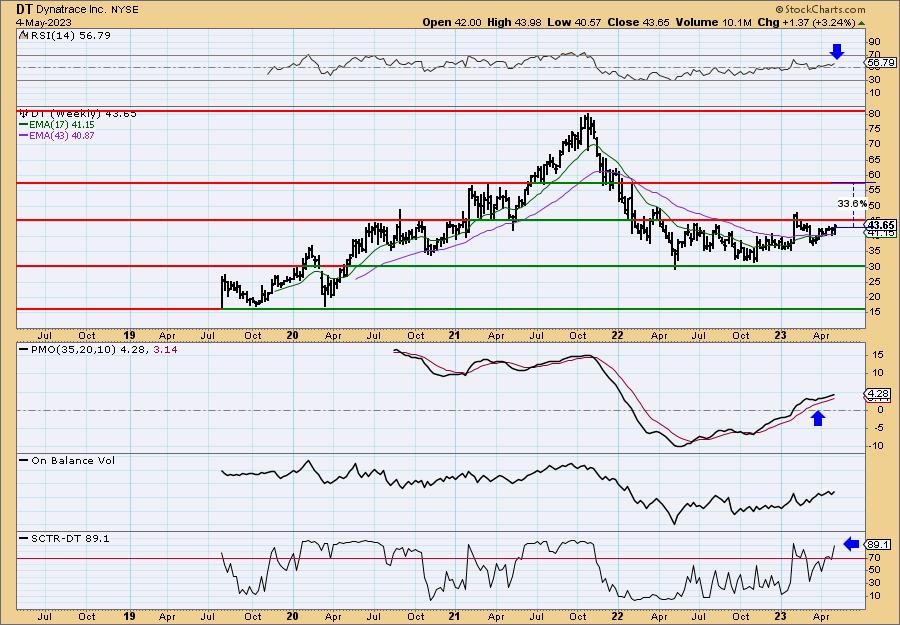Viewport: 900px width, 625px height.
Task: Click the DT (Weekly) 43.65 legend label
Action: click(x=83, y=114)
